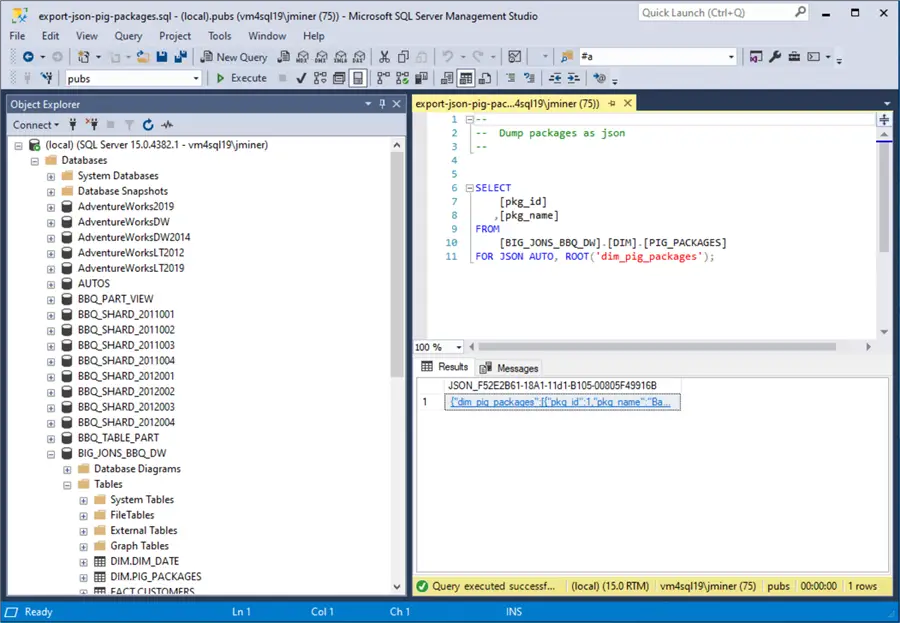Click Activity Monitor icon in Object Explorer
The width and height of the screenshot is (900, 623).
[167, 125]
